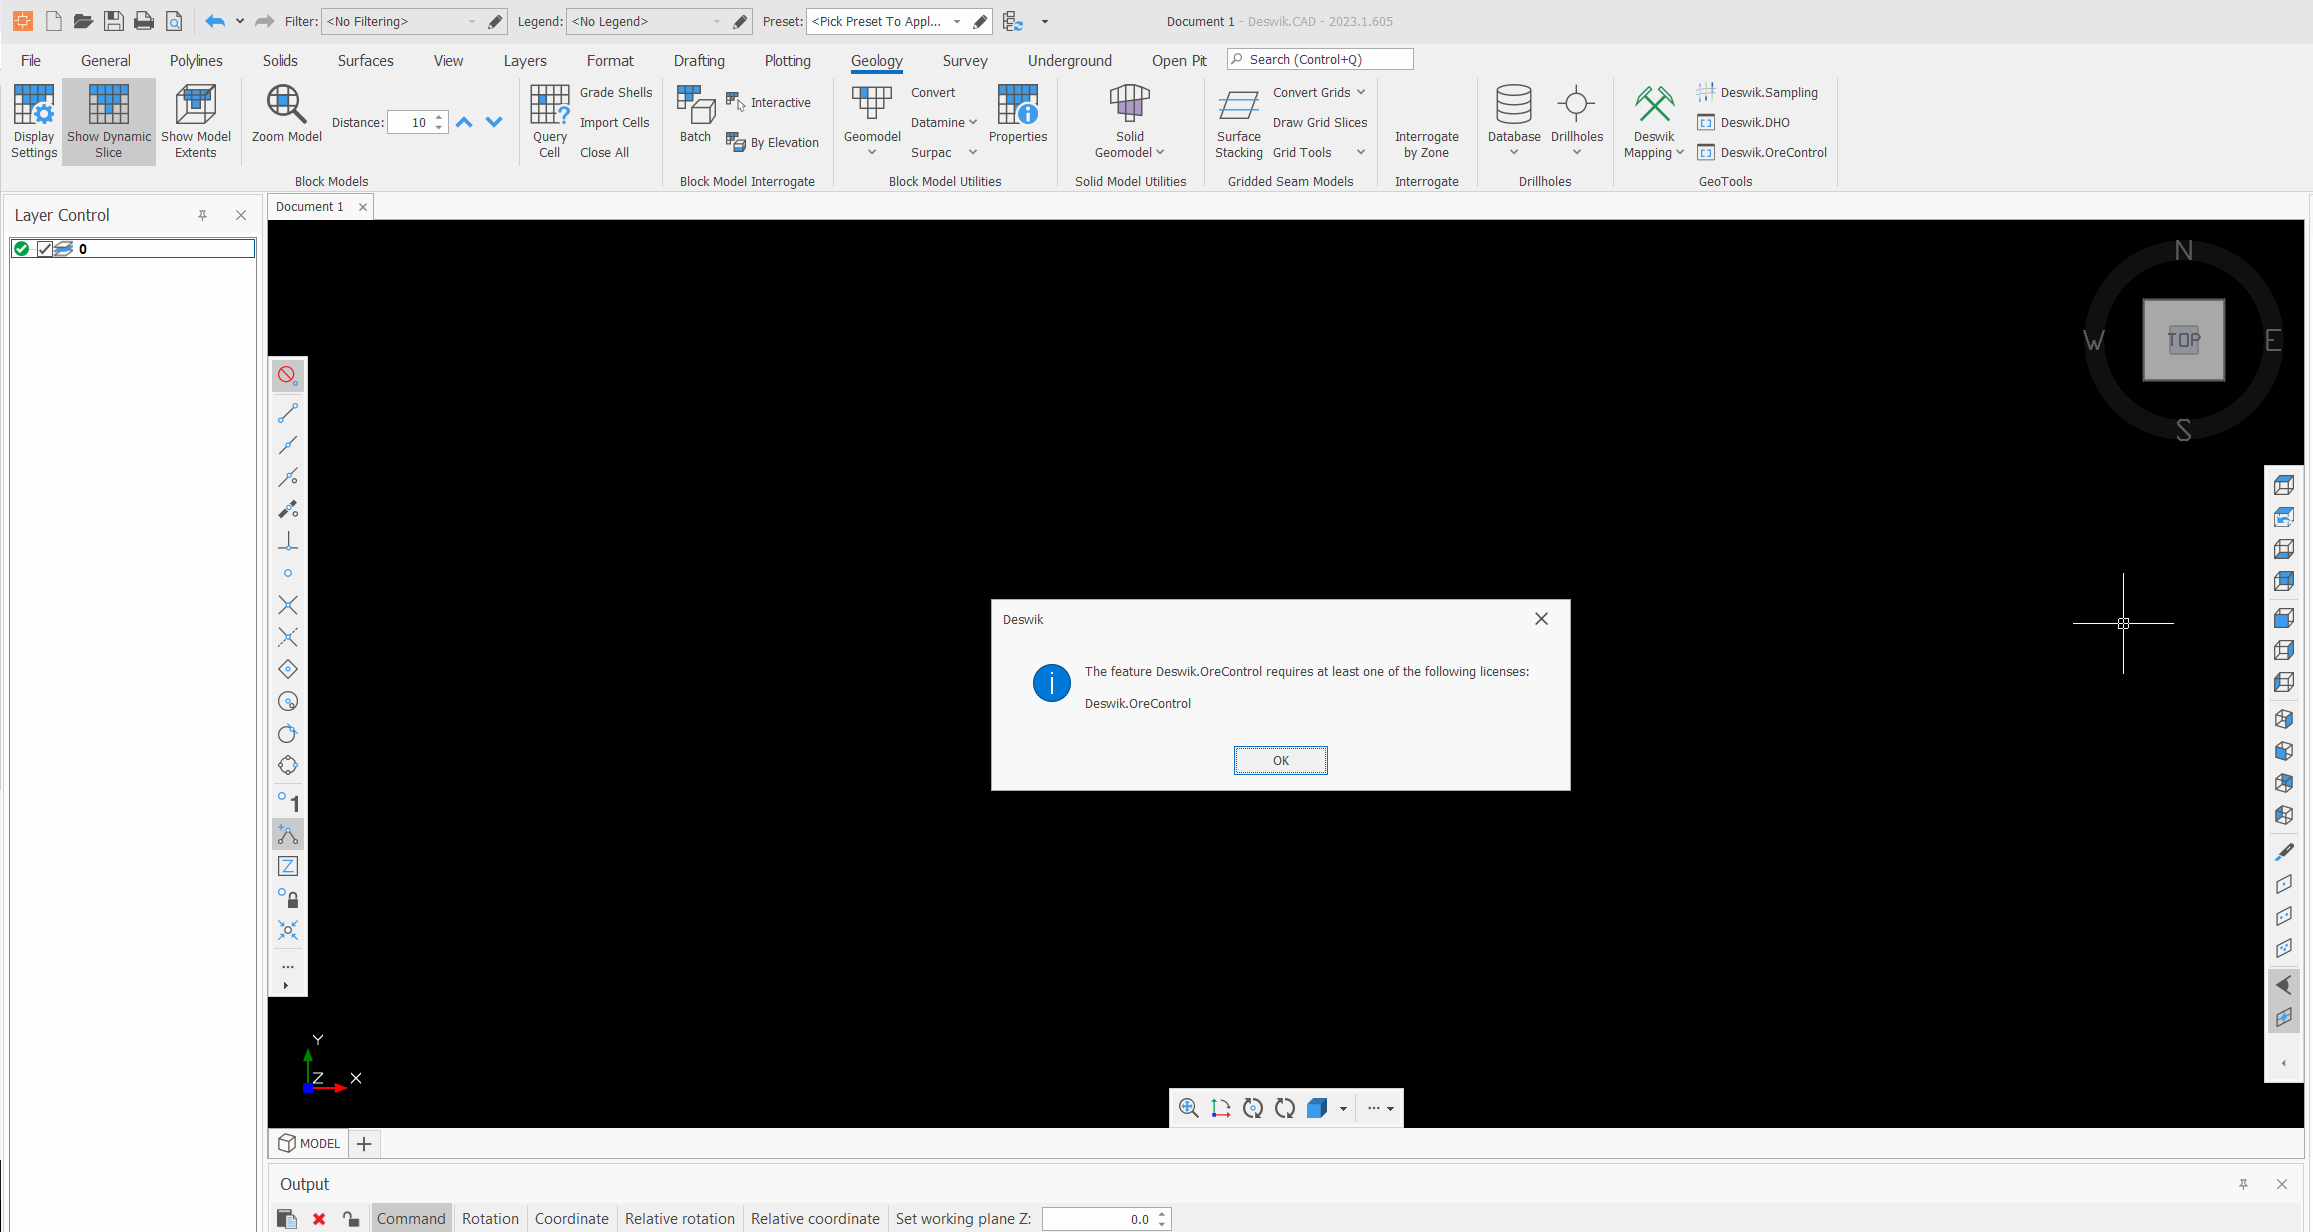
Task: Click Import Cells button
Action: click(614, 122)
